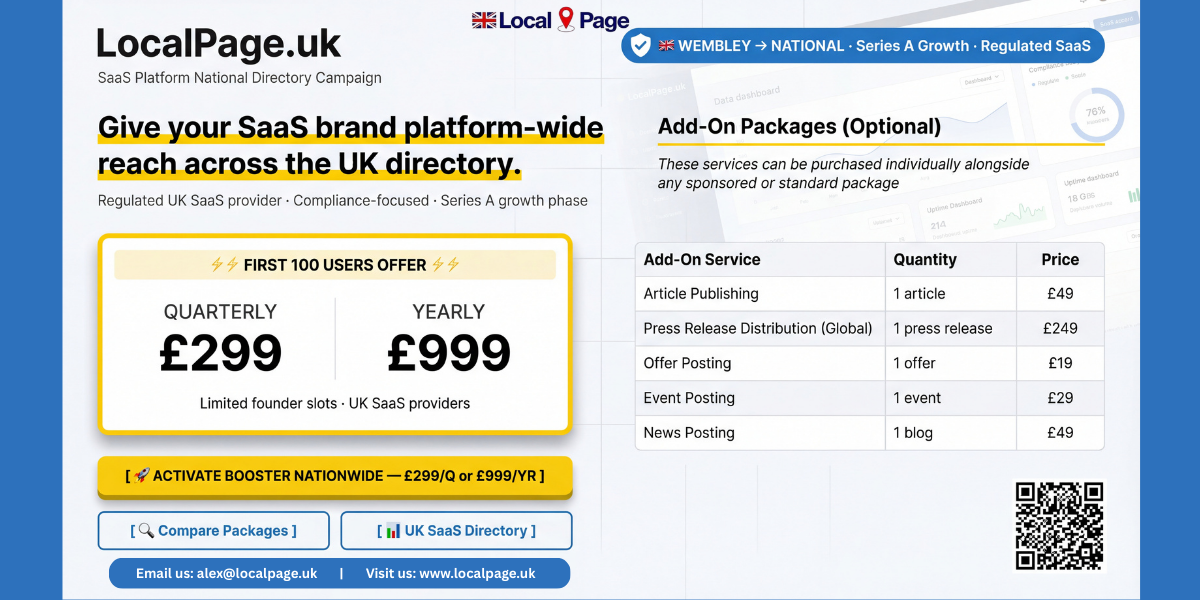Click the 76% circular progress ring

pos(1096,113)
